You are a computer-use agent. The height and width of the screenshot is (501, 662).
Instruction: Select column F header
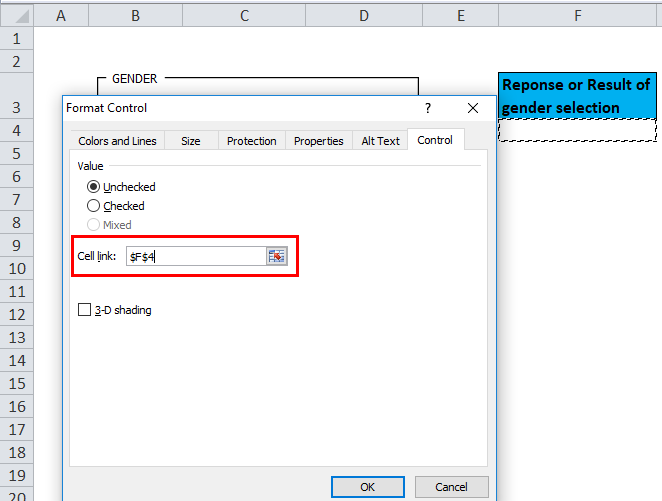click(x=578, y=16)
